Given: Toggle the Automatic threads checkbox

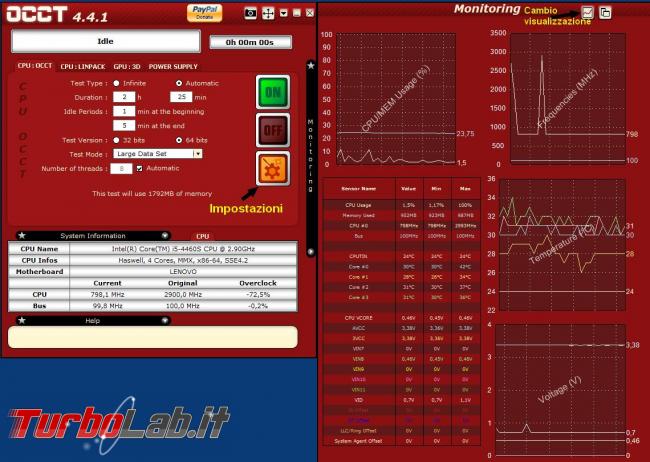Looking at the screenshot, I should pyautogui.click(x=140, y=168).
